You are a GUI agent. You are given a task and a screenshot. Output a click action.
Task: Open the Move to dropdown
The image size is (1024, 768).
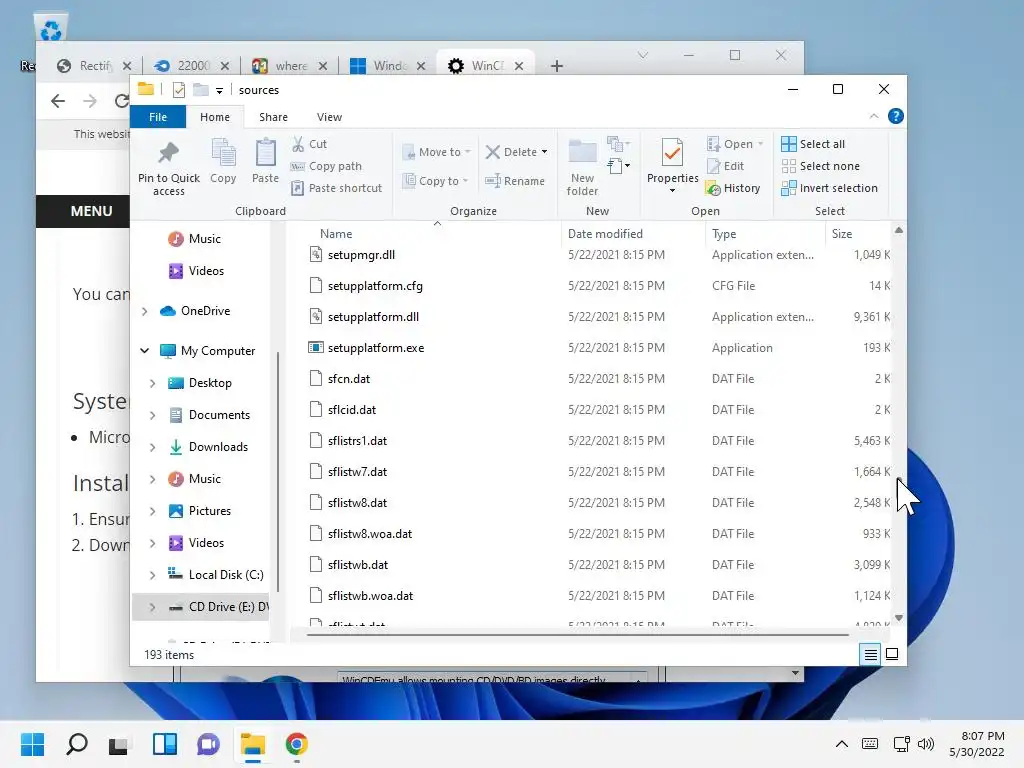(x=436, y=152)
